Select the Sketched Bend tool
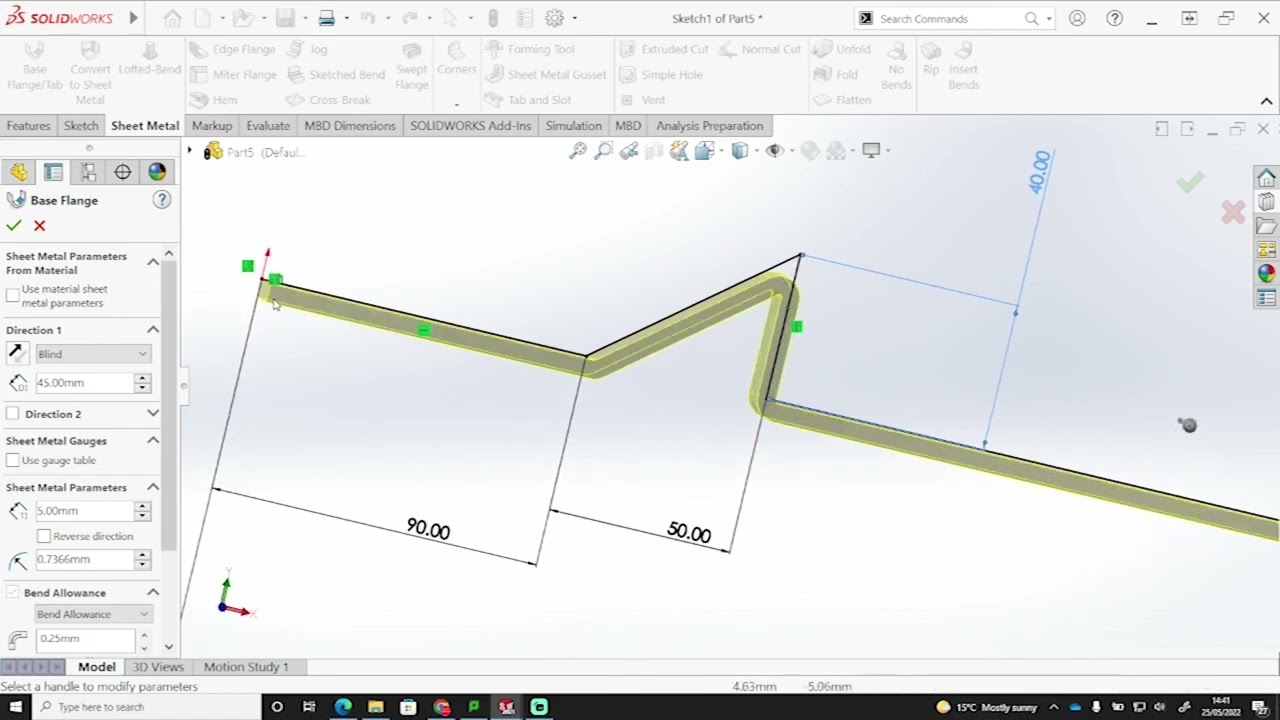The height and width of the screenshot is (720, 1280). click(x=335, y=74)
